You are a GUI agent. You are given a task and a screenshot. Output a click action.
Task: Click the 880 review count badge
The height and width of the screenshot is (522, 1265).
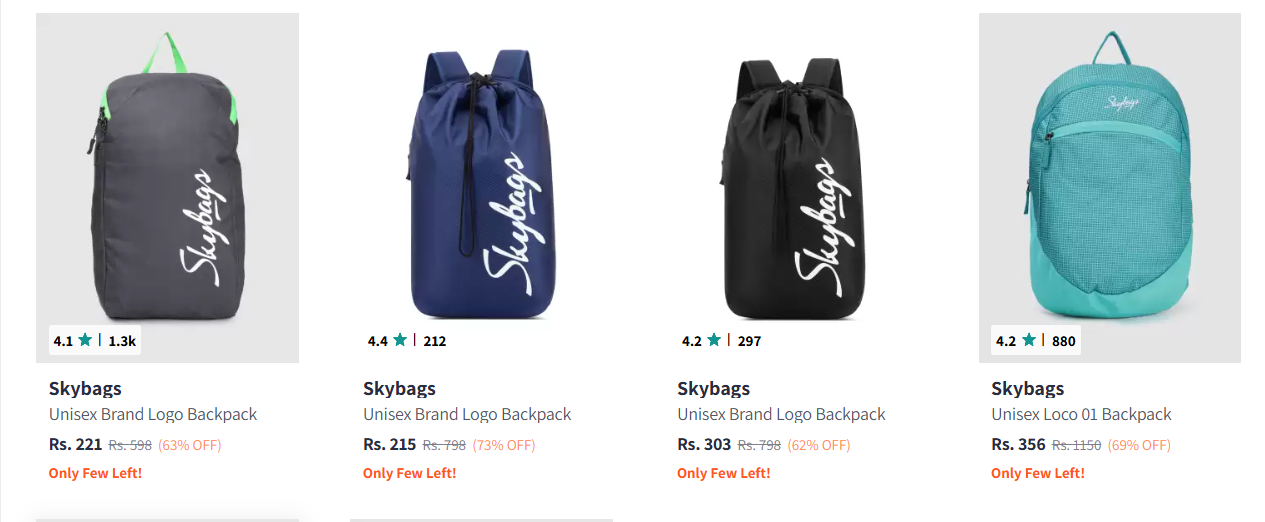tap(1064, 341)
